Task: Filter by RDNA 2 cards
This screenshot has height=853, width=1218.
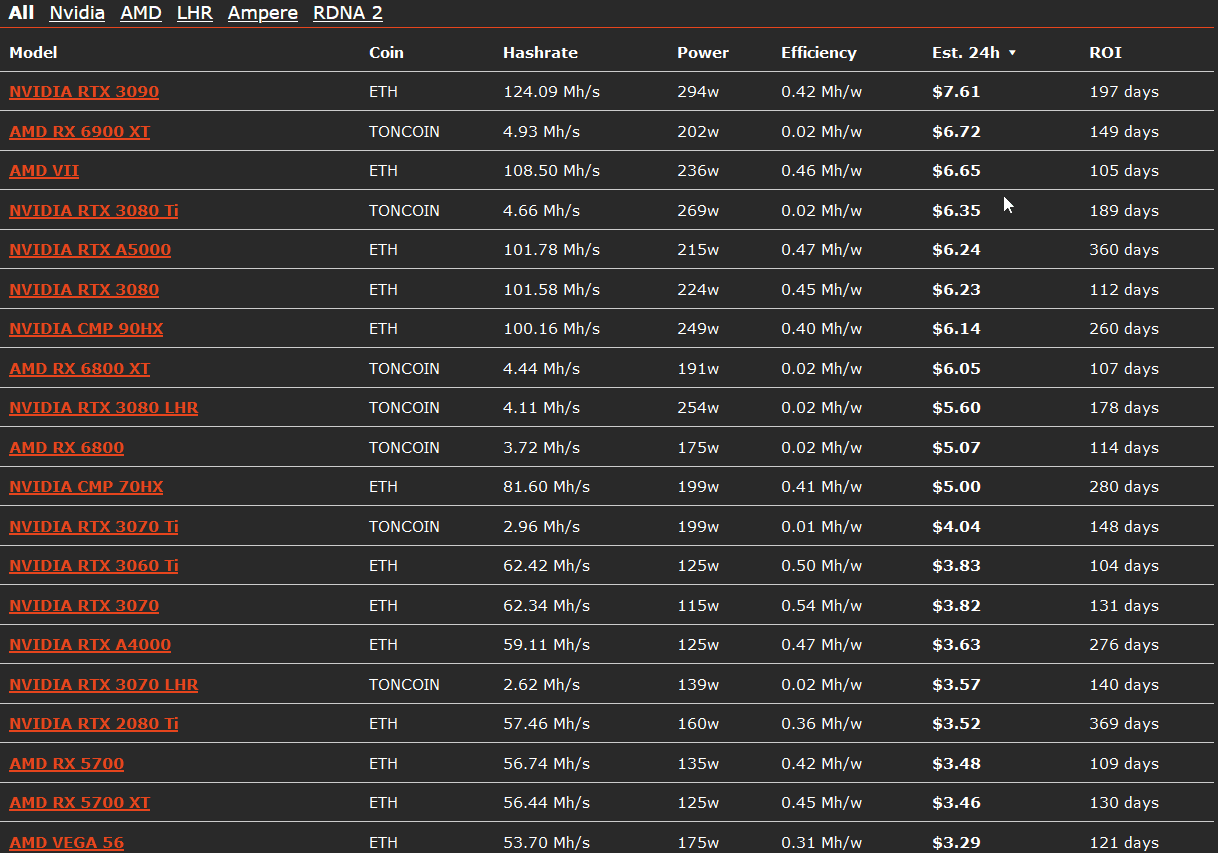Action: tap(348, 13)
